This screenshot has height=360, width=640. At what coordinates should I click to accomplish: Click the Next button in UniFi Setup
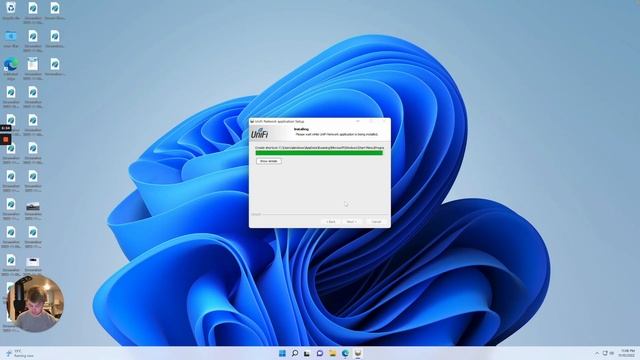[351, 222]
